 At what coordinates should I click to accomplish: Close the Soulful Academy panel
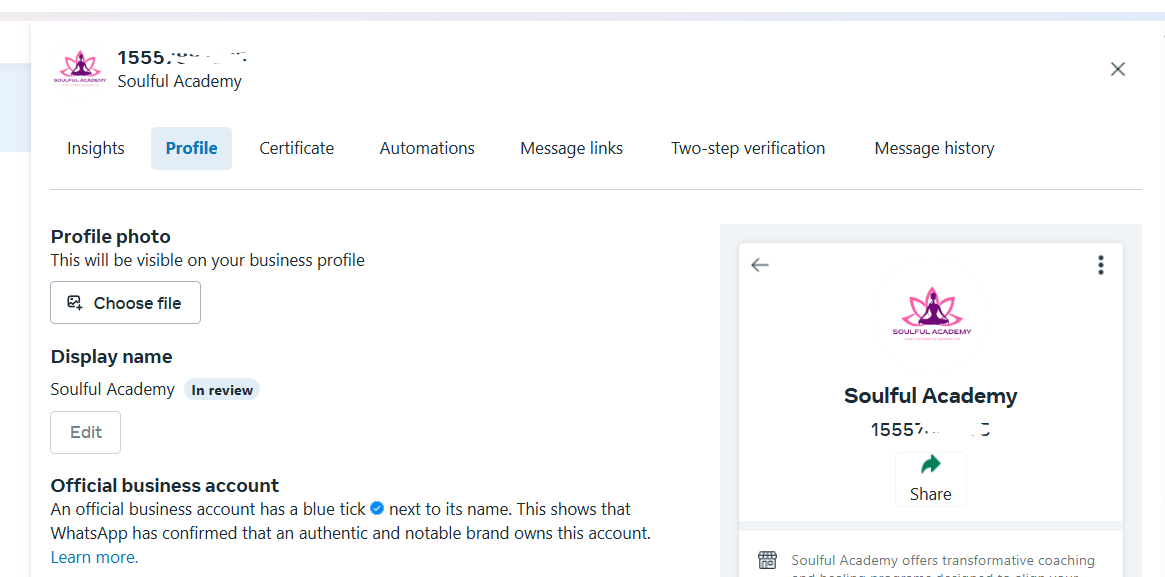pyautogui.click(x=1117, y=69)
